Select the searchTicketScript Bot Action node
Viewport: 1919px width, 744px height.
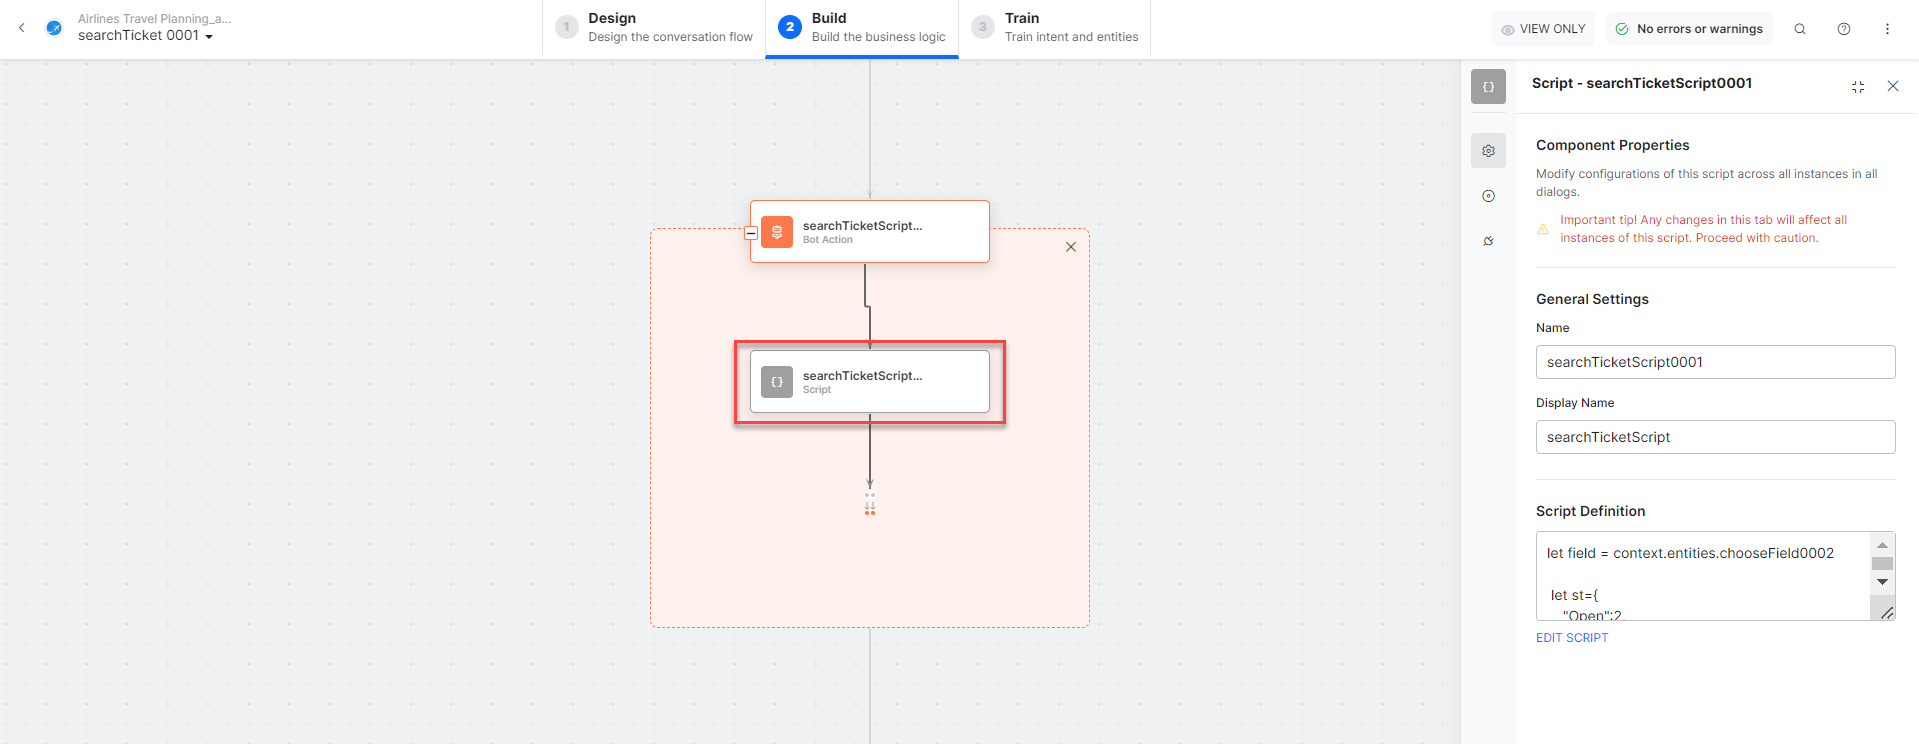pos(870,232)
